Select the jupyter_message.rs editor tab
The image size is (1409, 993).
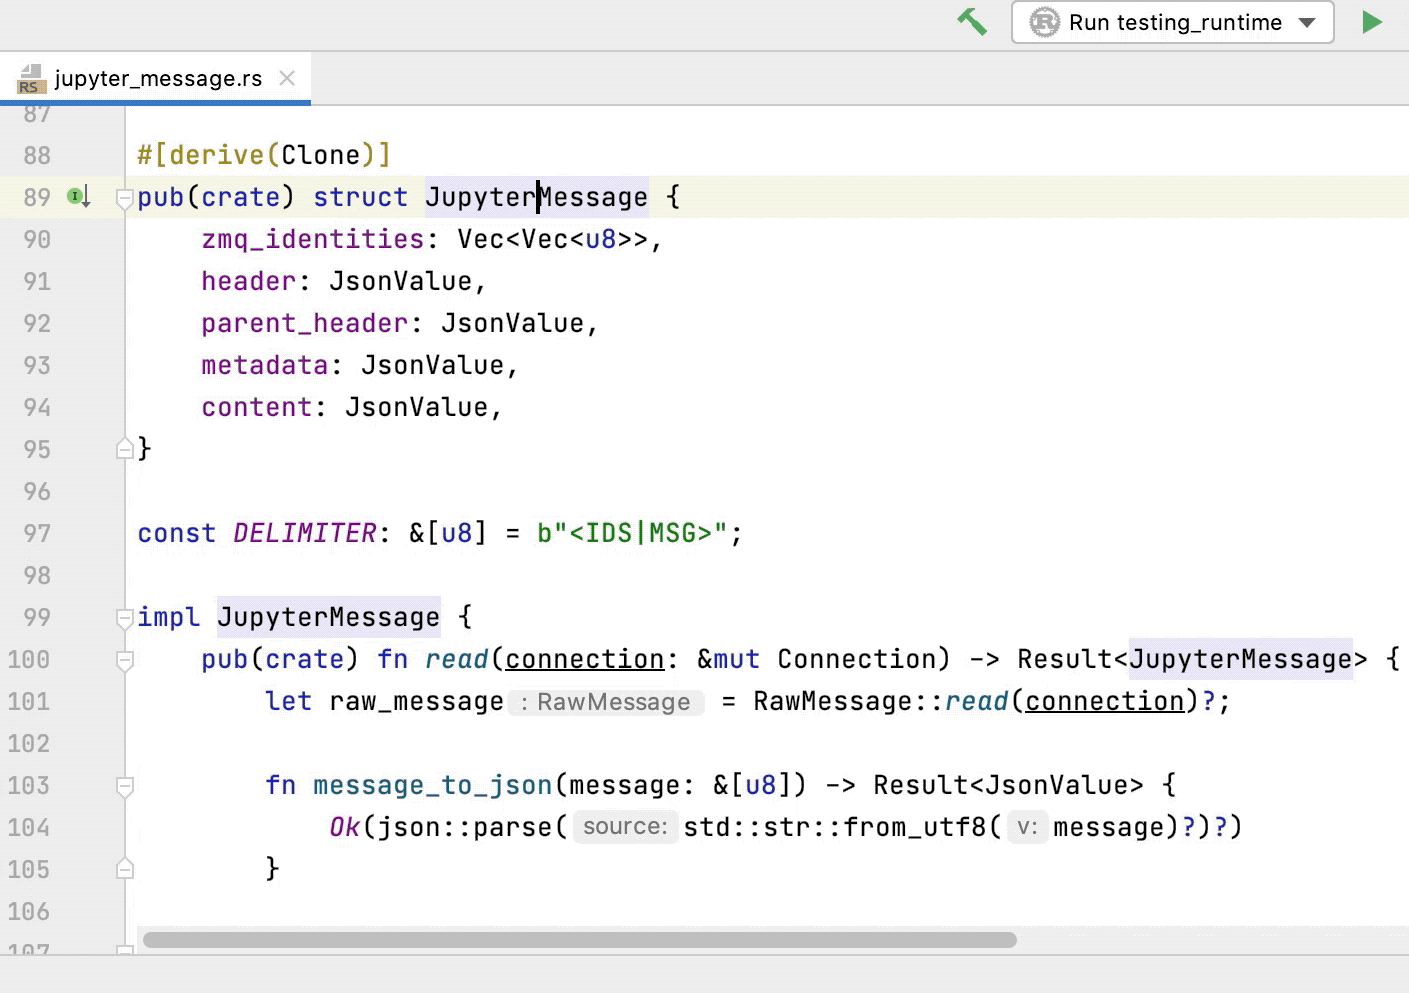click(156, 78)
